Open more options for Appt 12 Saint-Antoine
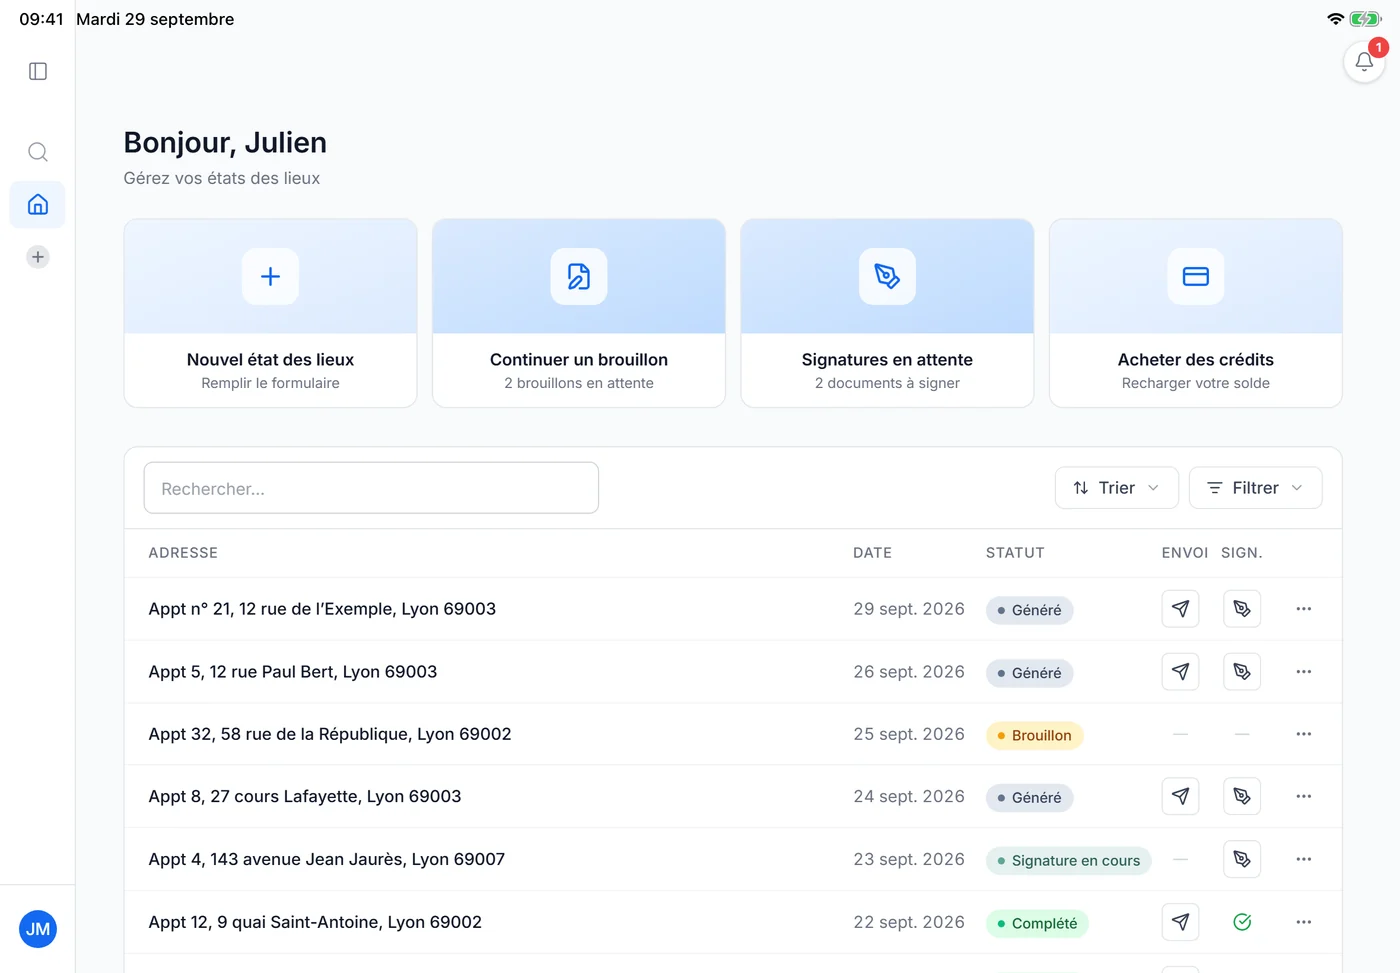1400x973 pixels. [1304, 922]
